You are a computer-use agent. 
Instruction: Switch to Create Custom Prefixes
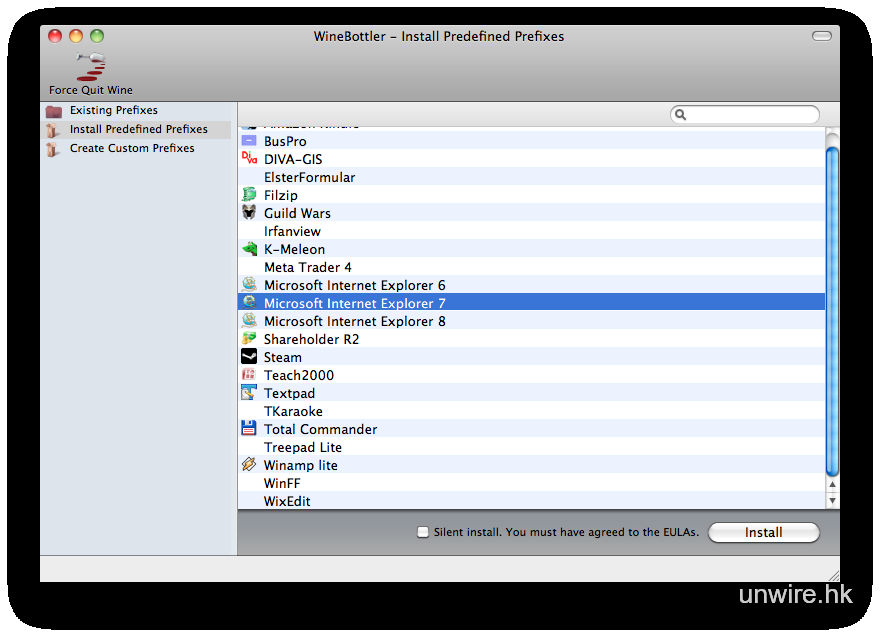point(131,148)
